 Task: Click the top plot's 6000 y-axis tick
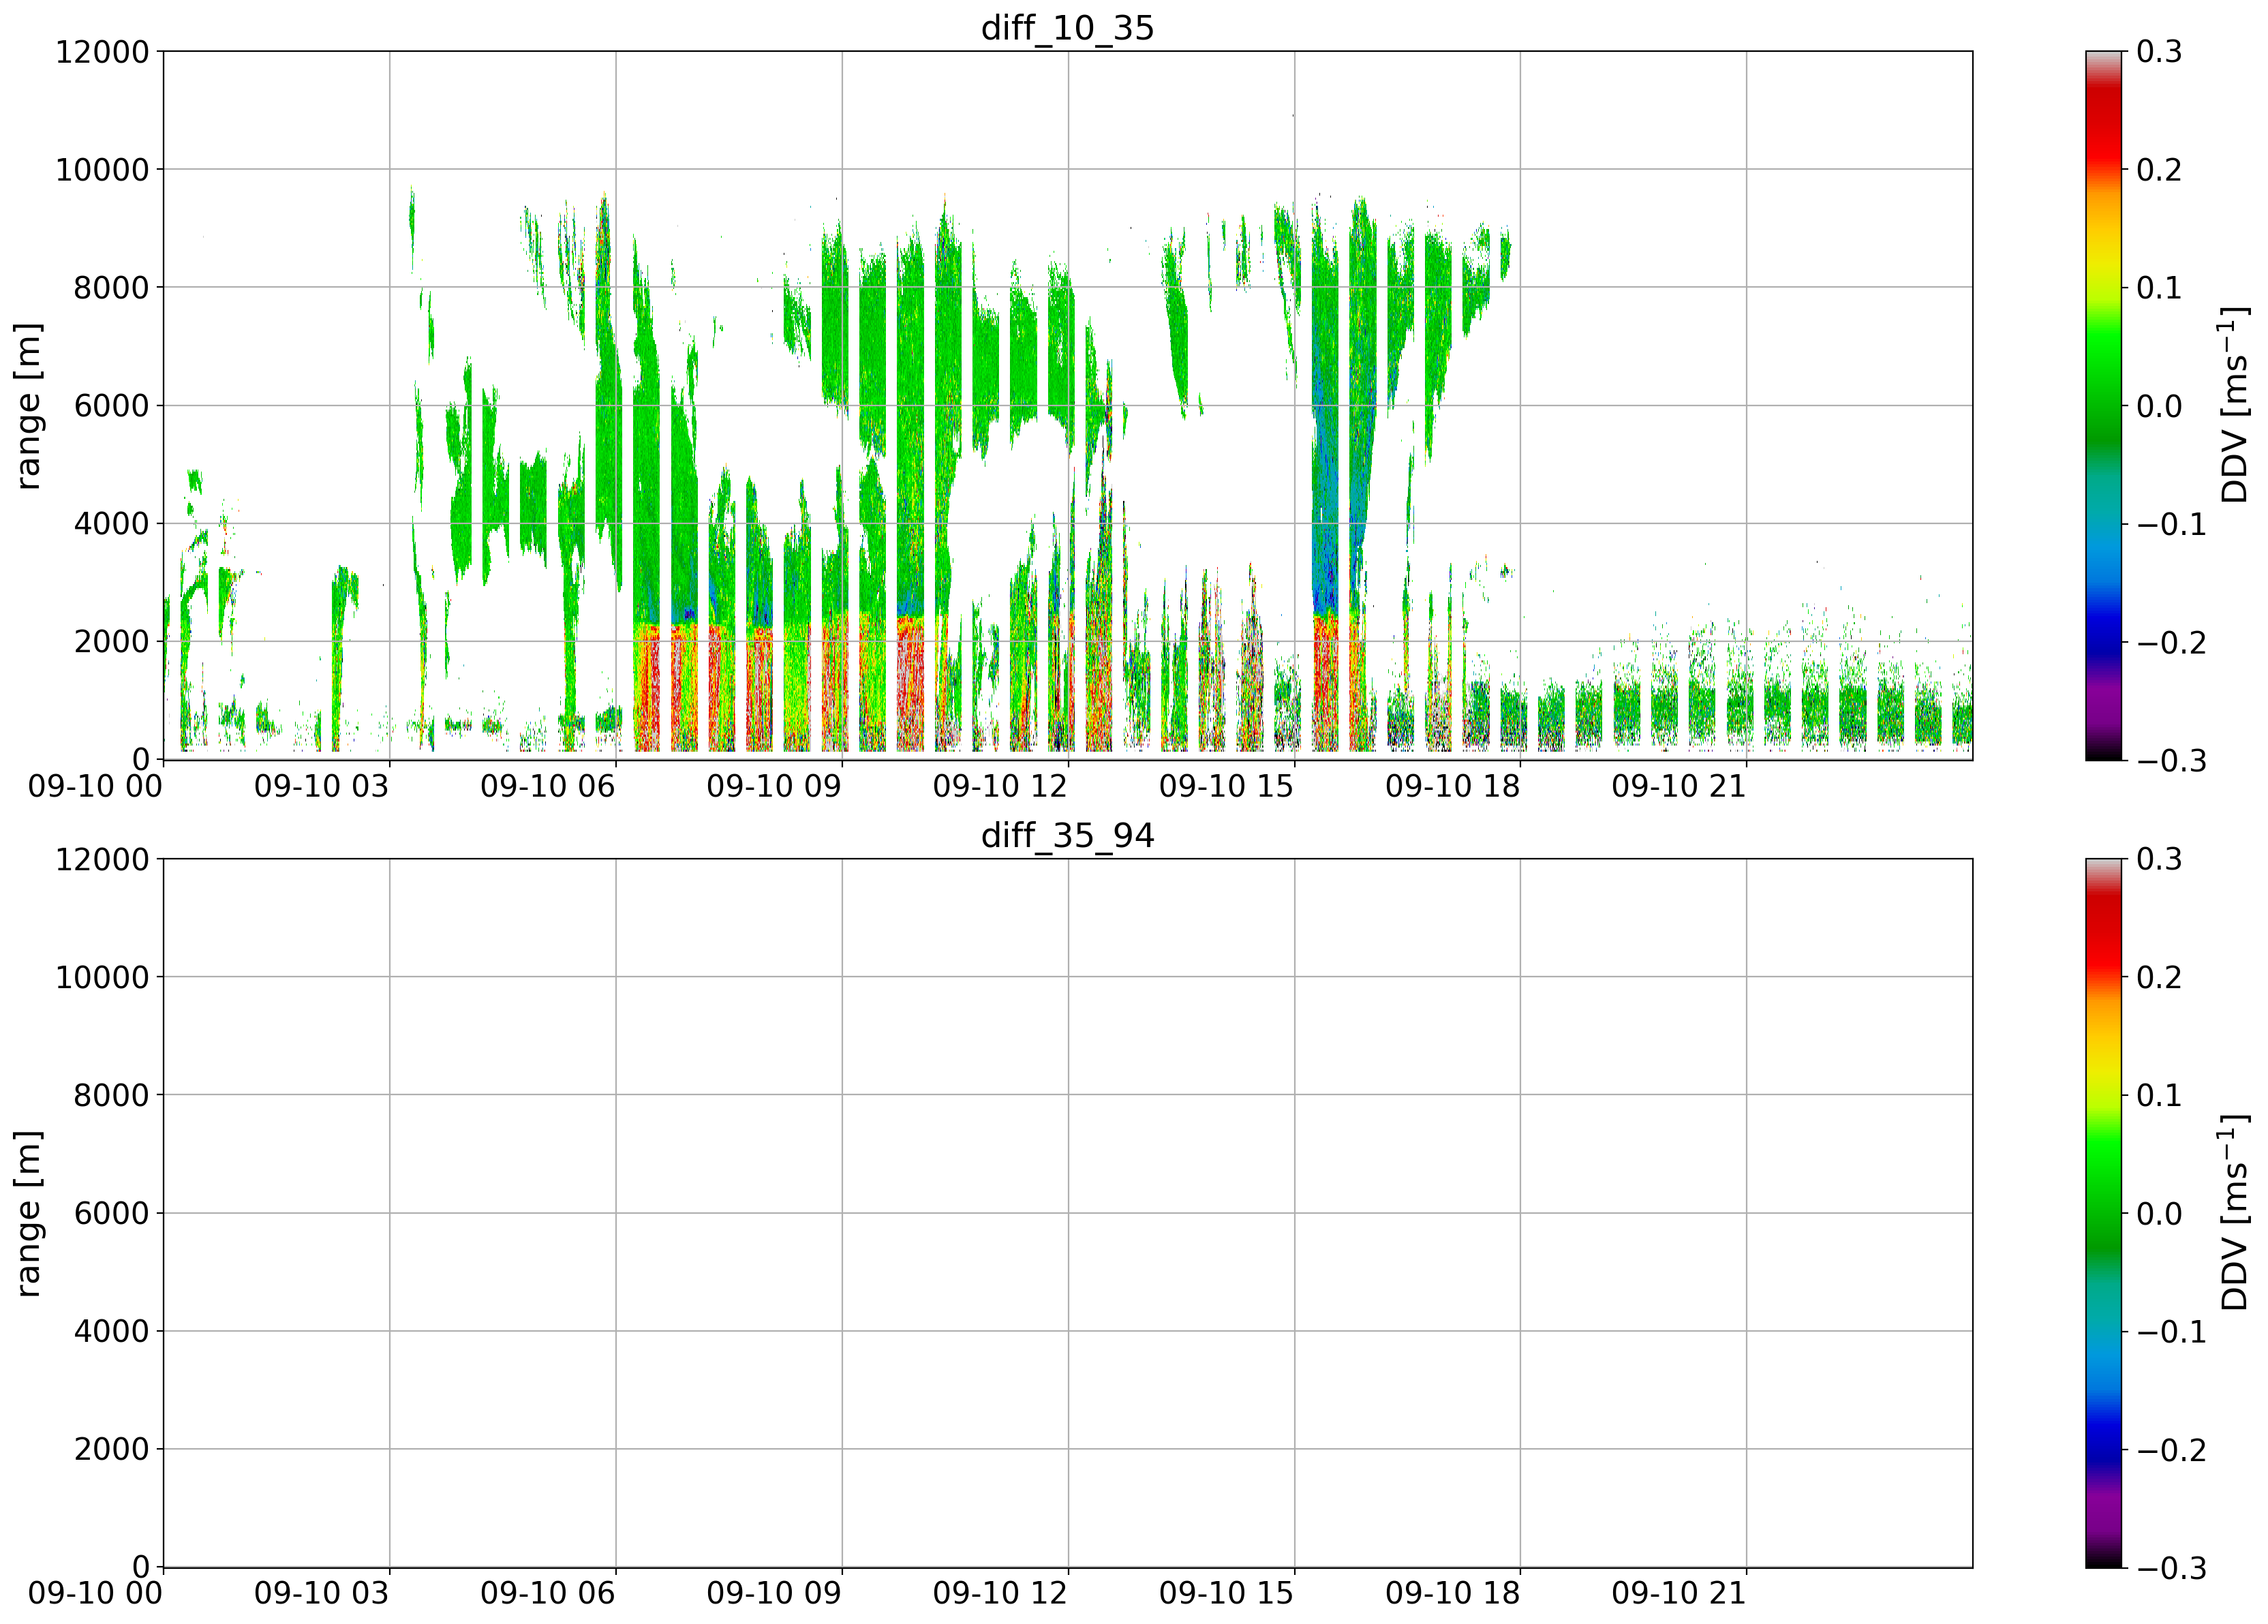pos(112,406)
